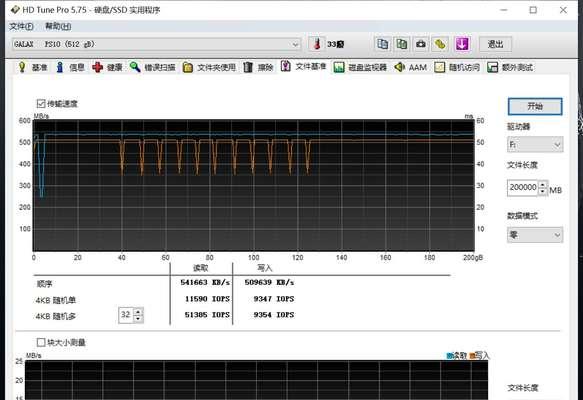Open the 帮助 Help menu
Viewport: 583px width, 400px height.
[x=58, y=26]
